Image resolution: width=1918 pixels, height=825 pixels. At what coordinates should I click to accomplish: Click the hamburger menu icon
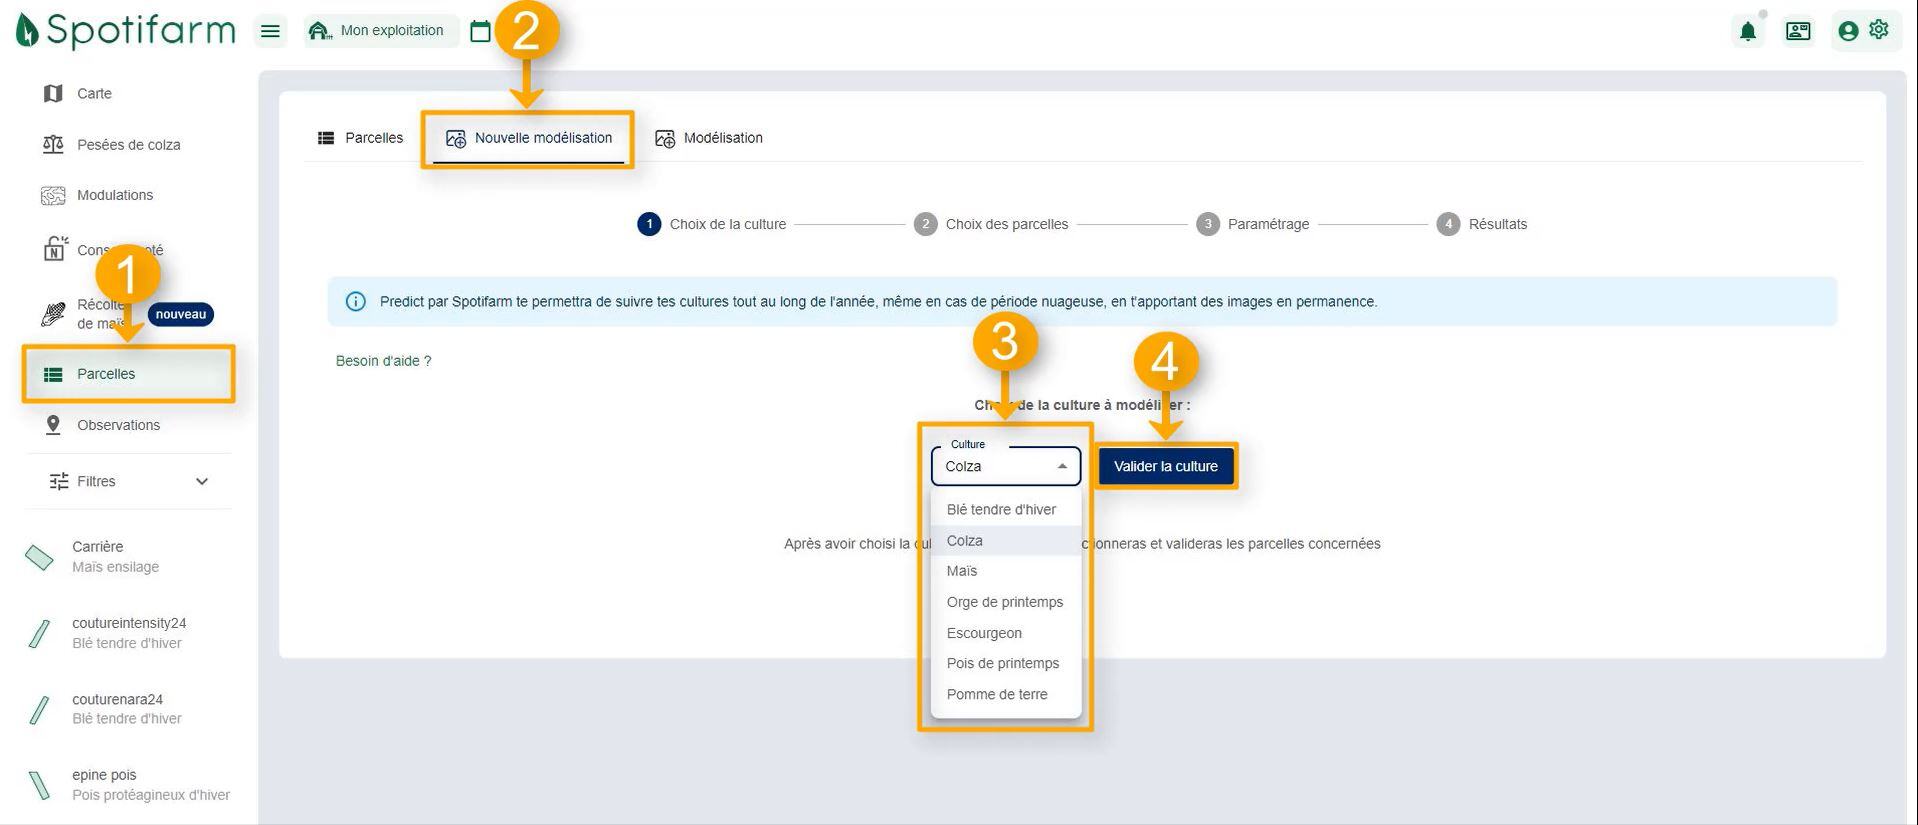(270, 31)
